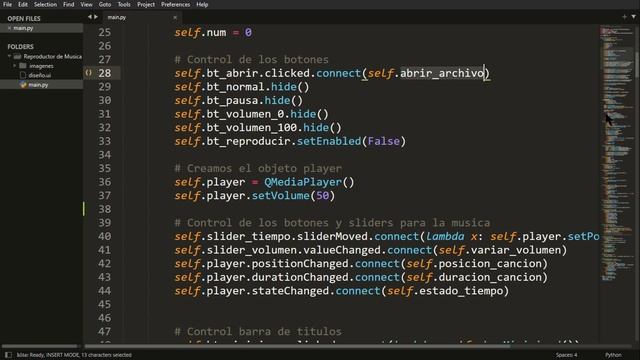Click 'posicion_cancion' on line 42
Viewport: 640px width, 360px height.
(x=490, y=264)
